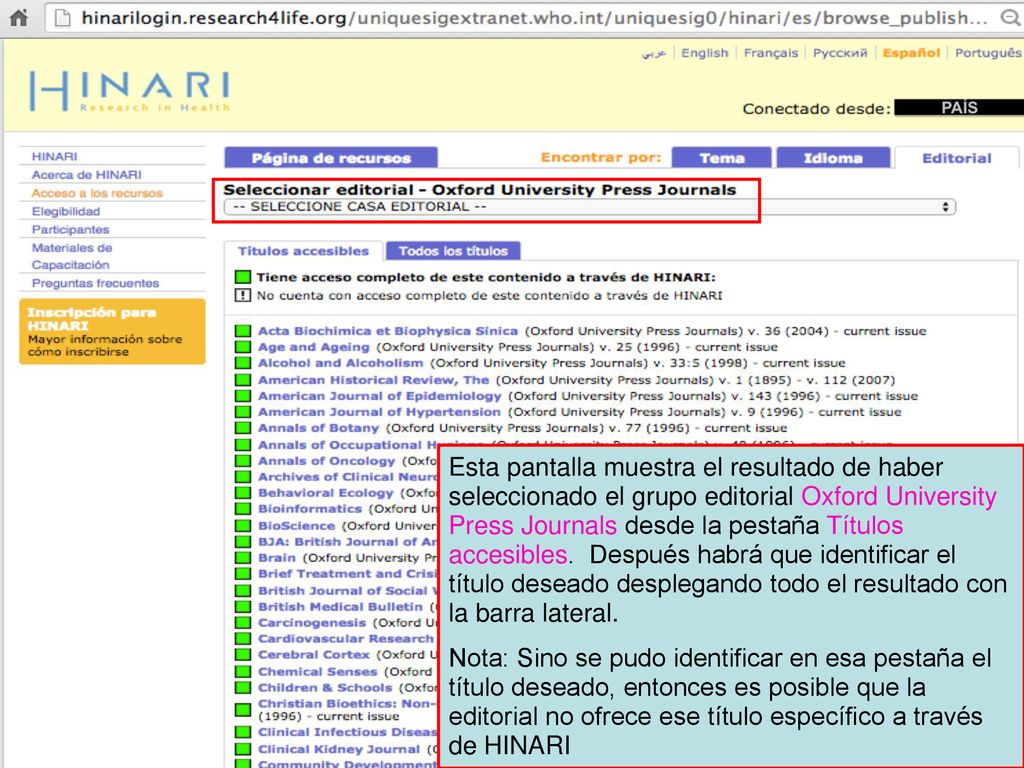
Task: Click green access square beside Acta Biochimica
Action: pos(243,331)
